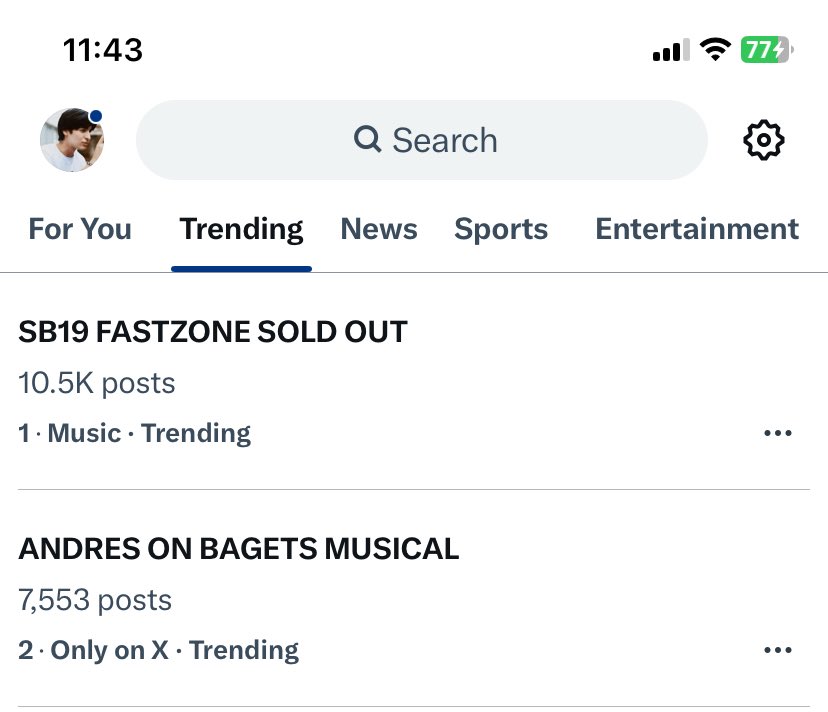828x712 pixels.
Task: Tap the profile avatar picture
Action: point(71,141)
